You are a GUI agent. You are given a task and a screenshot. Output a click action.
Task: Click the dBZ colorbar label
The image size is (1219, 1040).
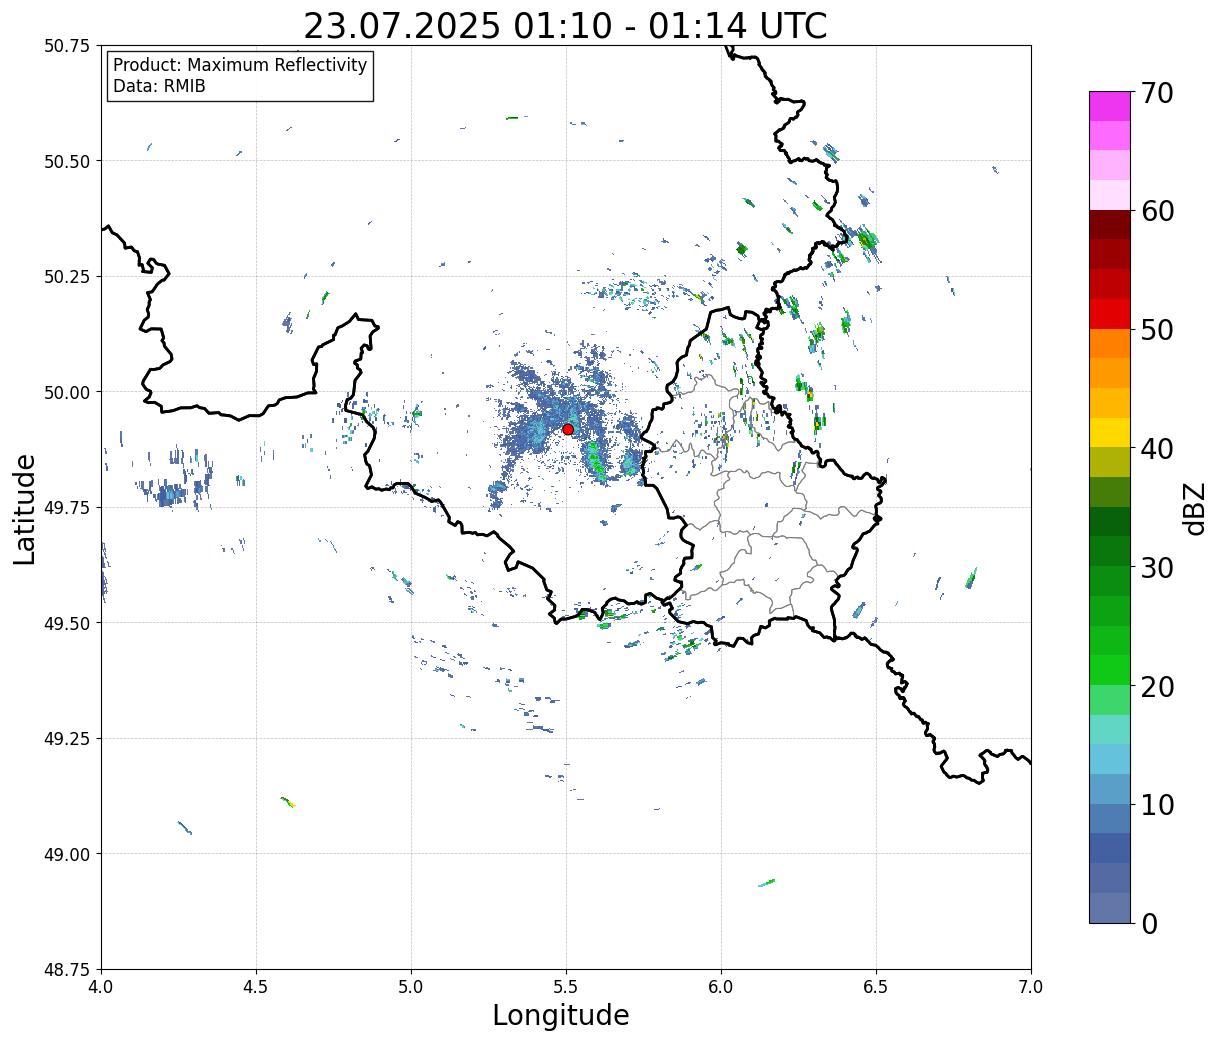pos(1195,507)
